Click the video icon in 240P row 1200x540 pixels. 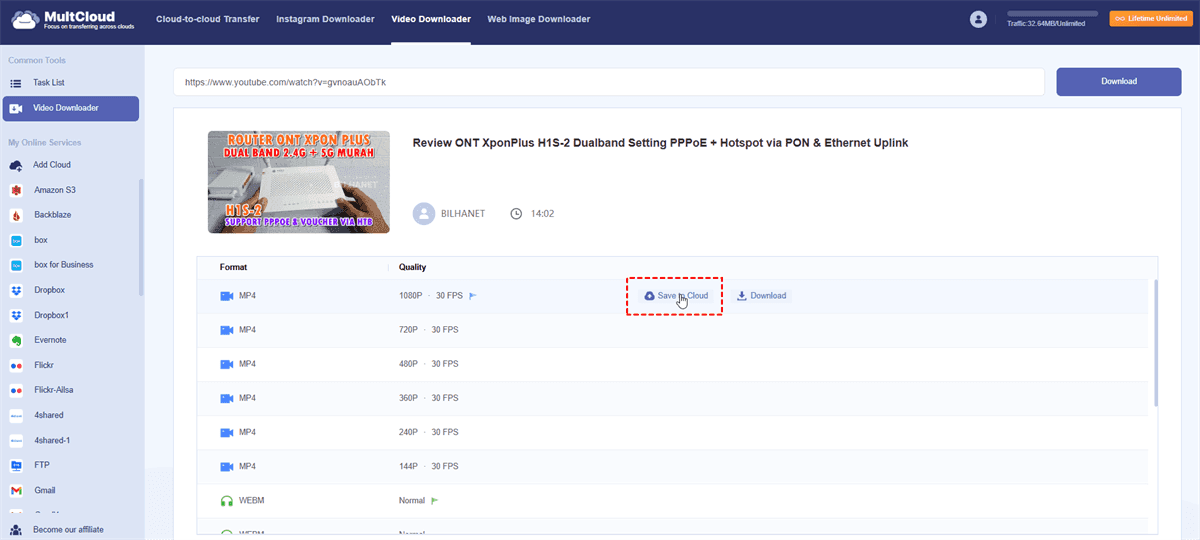point(226,432)
